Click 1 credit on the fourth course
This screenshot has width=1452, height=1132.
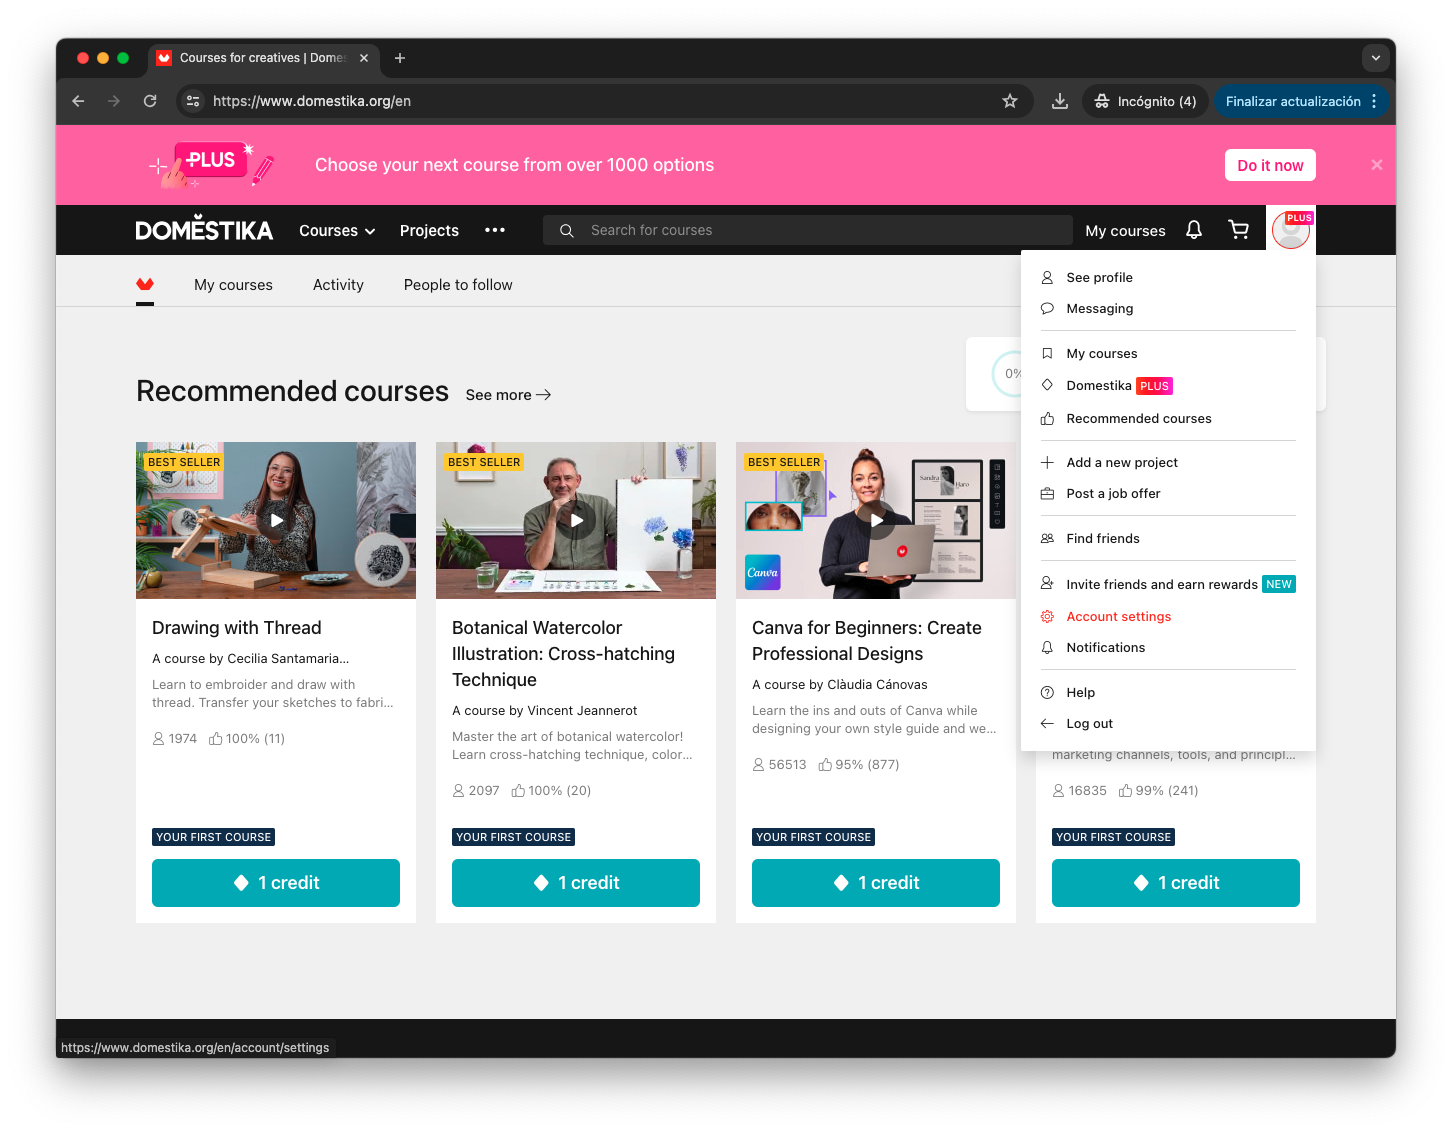(x=1176, y=883)
